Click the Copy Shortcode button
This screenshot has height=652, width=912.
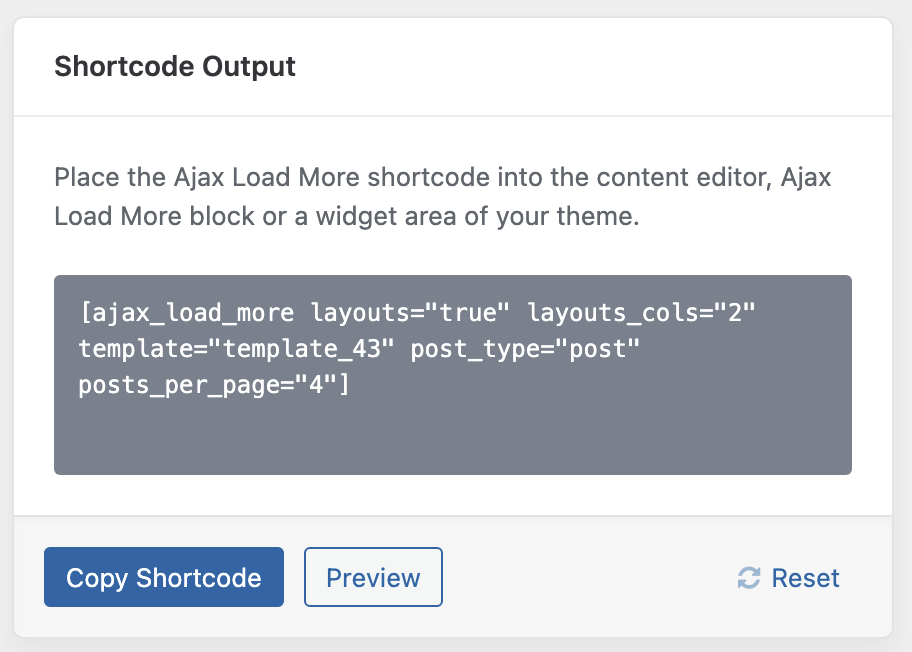tap(164, 577)
